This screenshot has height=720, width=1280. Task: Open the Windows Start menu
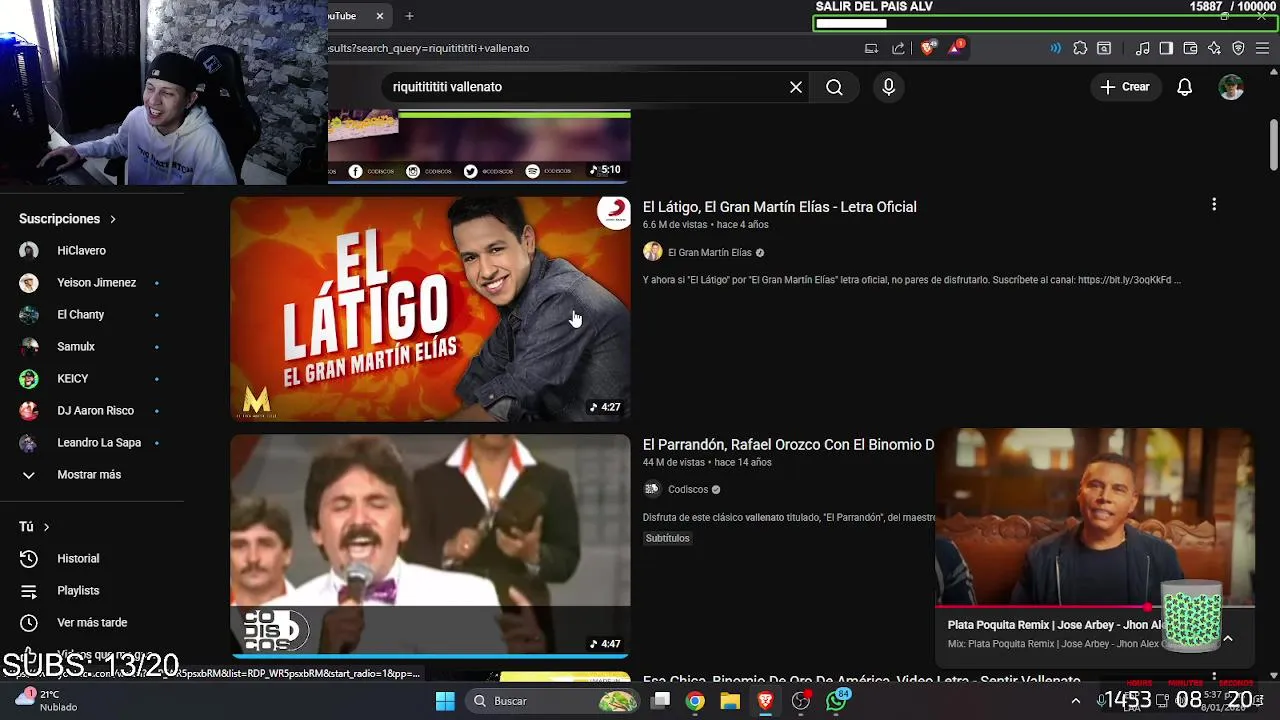click(x=445, y=701)
